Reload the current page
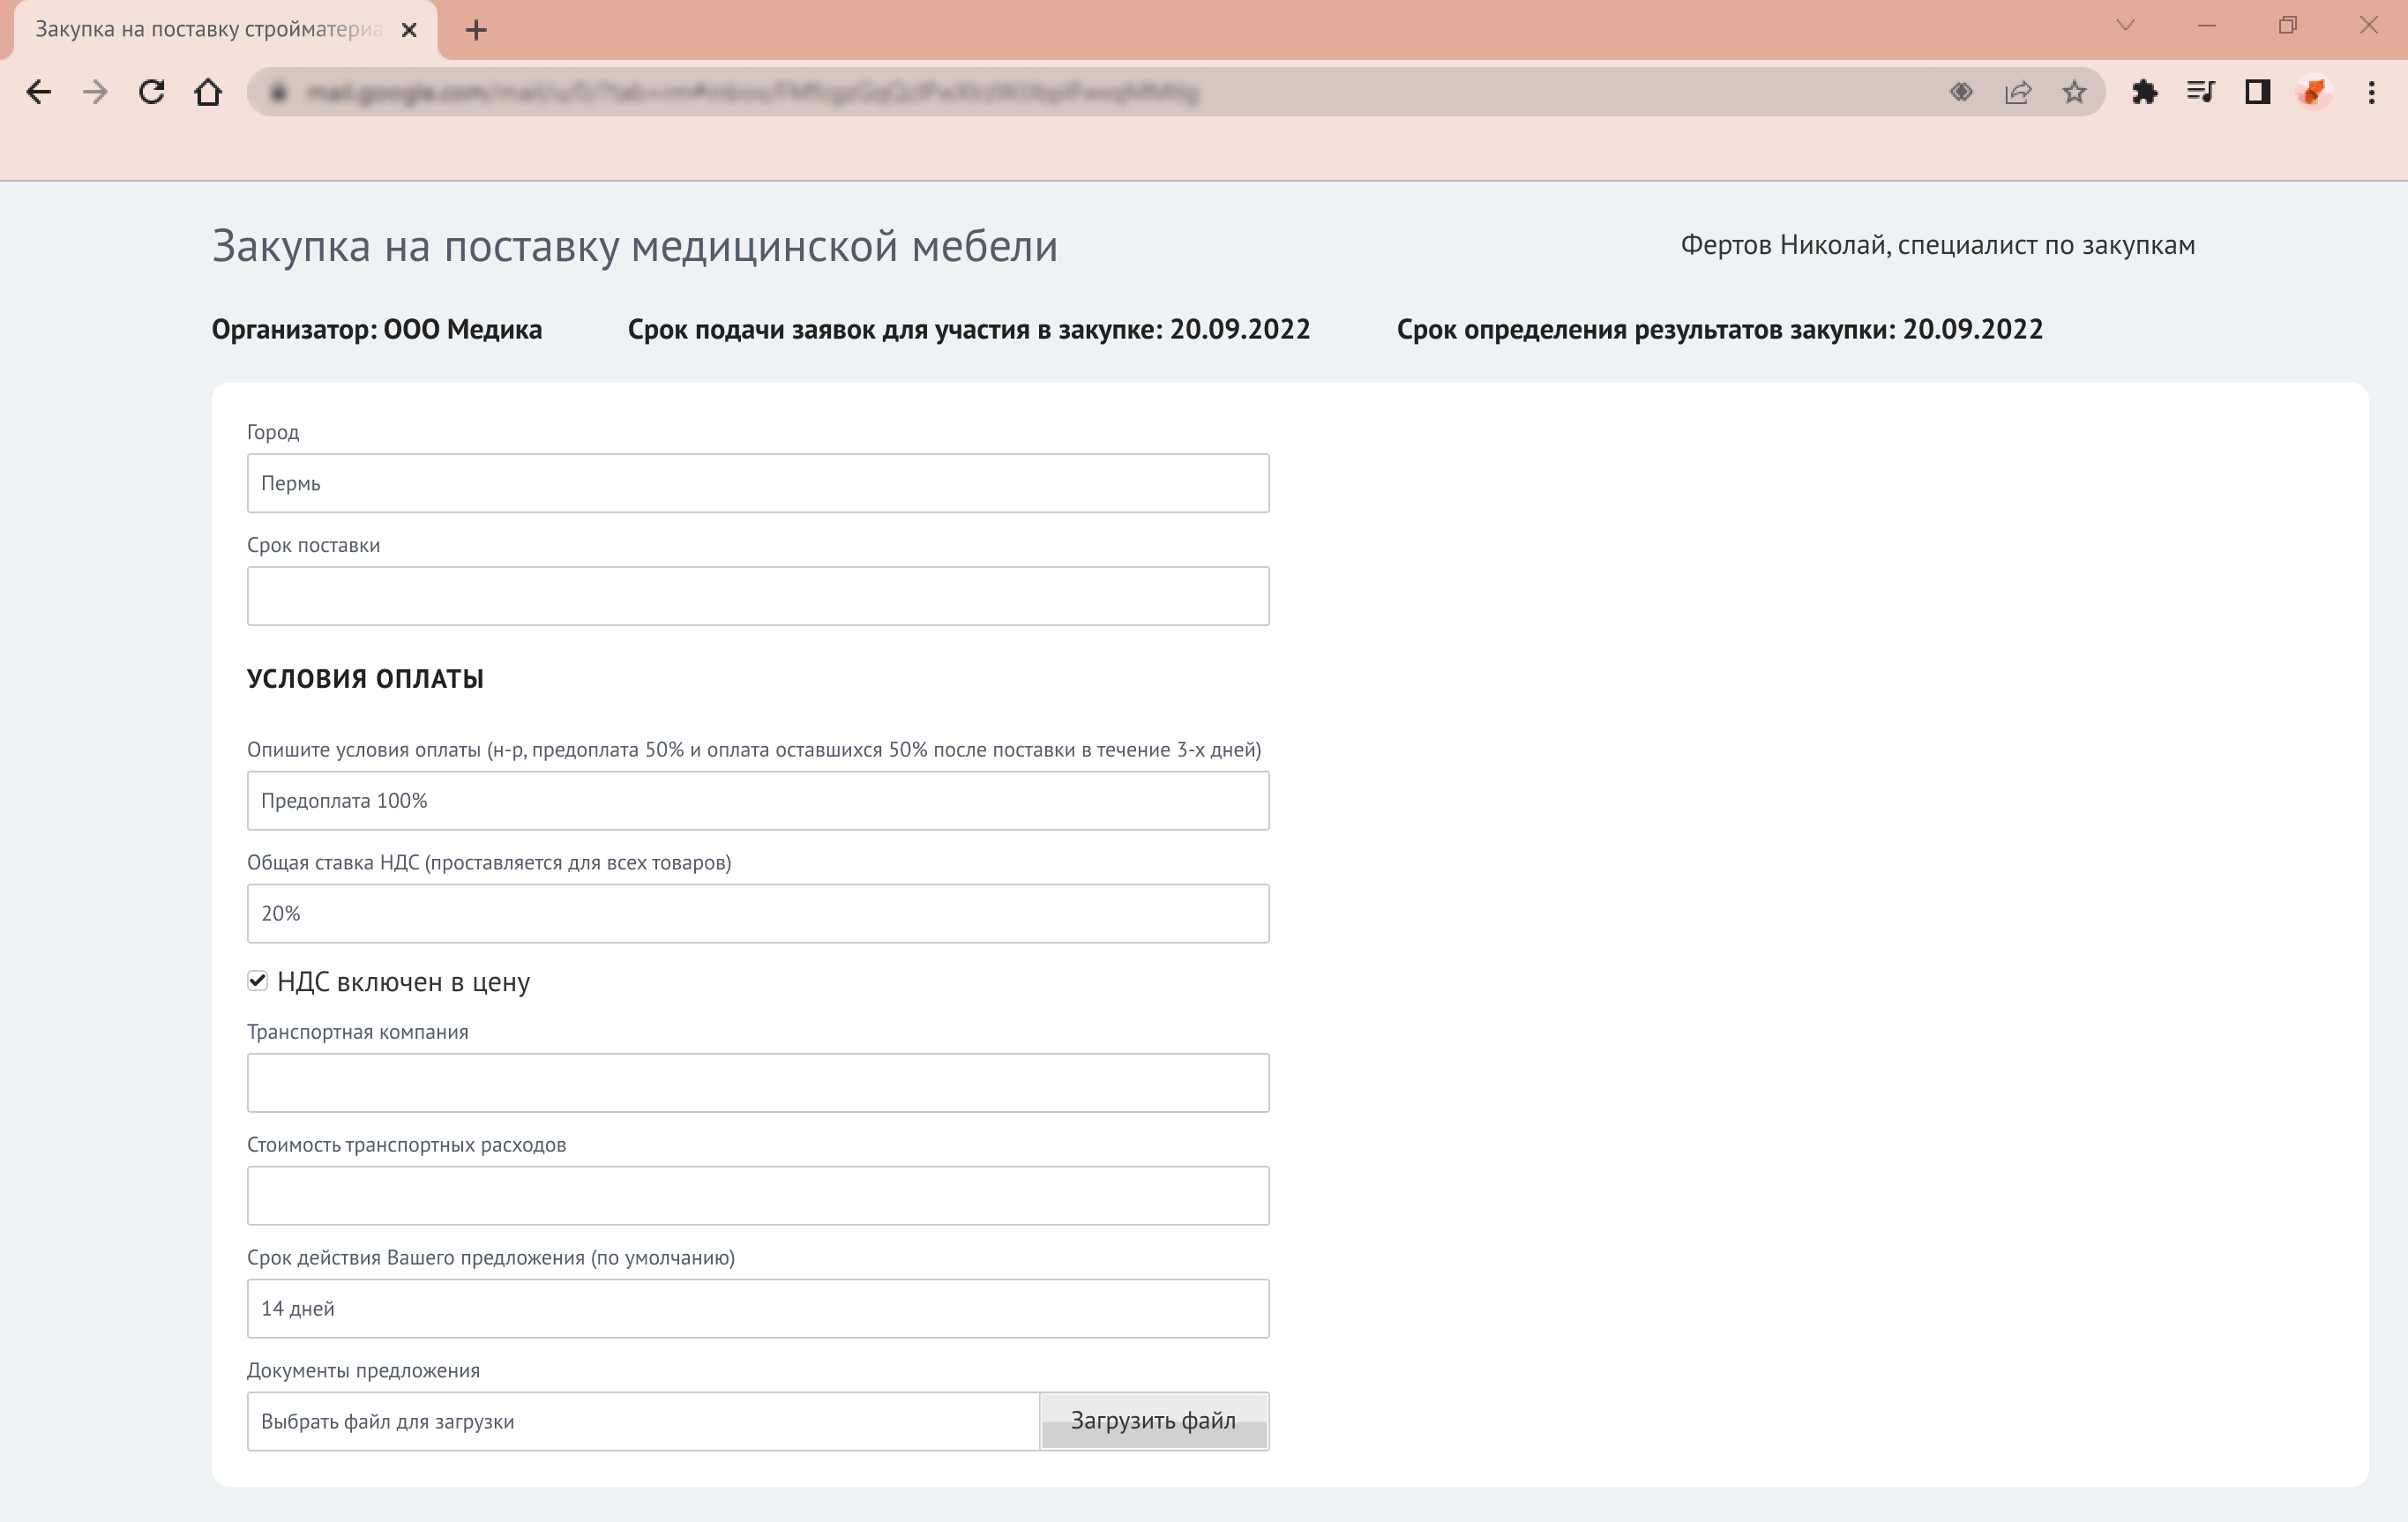The image size is (2408, 1522). (x=152, y=92)
